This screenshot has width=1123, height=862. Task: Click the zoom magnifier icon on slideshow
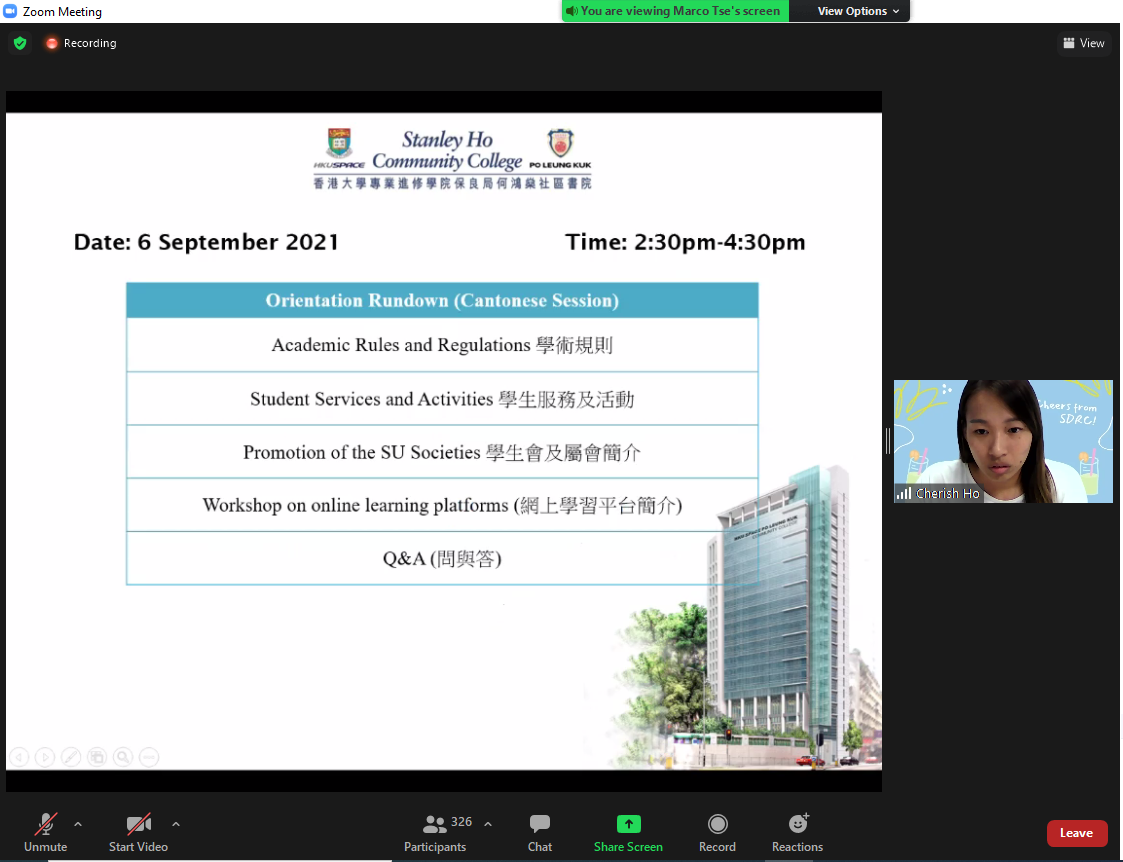(123, 757)
